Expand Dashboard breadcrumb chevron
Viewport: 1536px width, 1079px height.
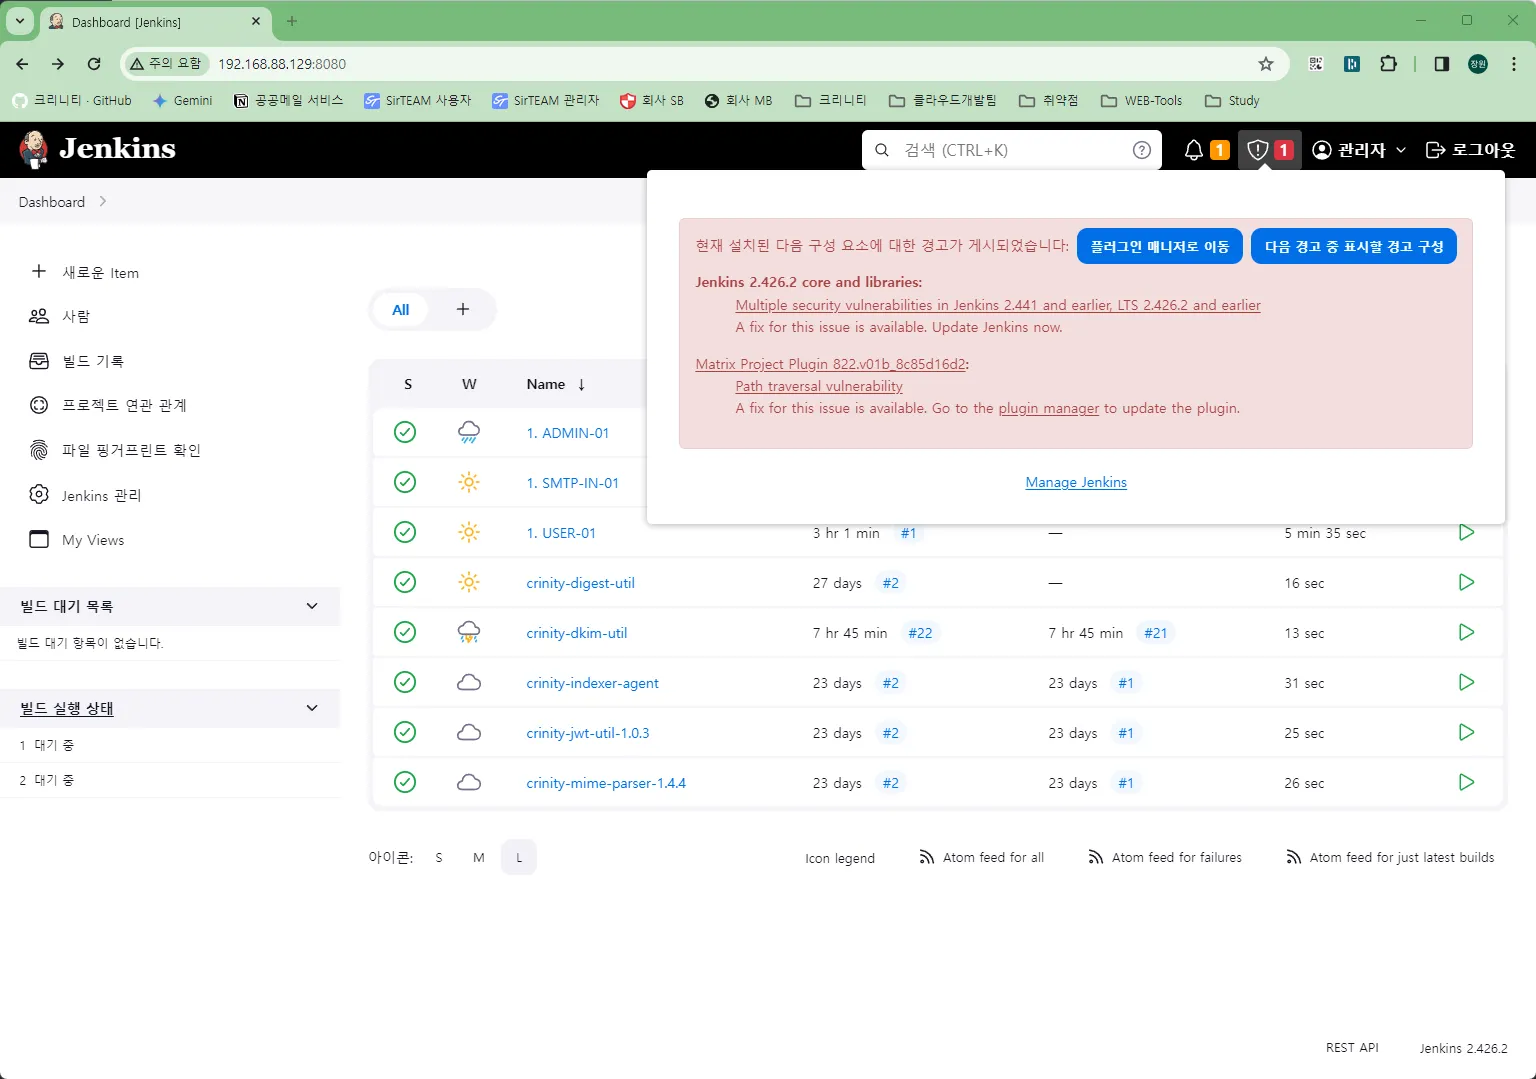pos(103,202)
